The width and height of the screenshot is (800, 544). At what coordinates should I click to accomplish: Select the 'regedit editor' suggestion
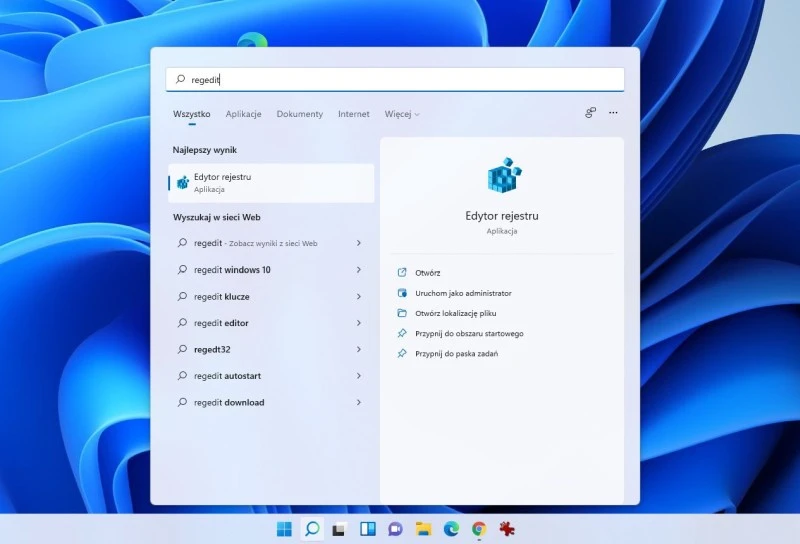pyautogui.click(x=271, y=323)
